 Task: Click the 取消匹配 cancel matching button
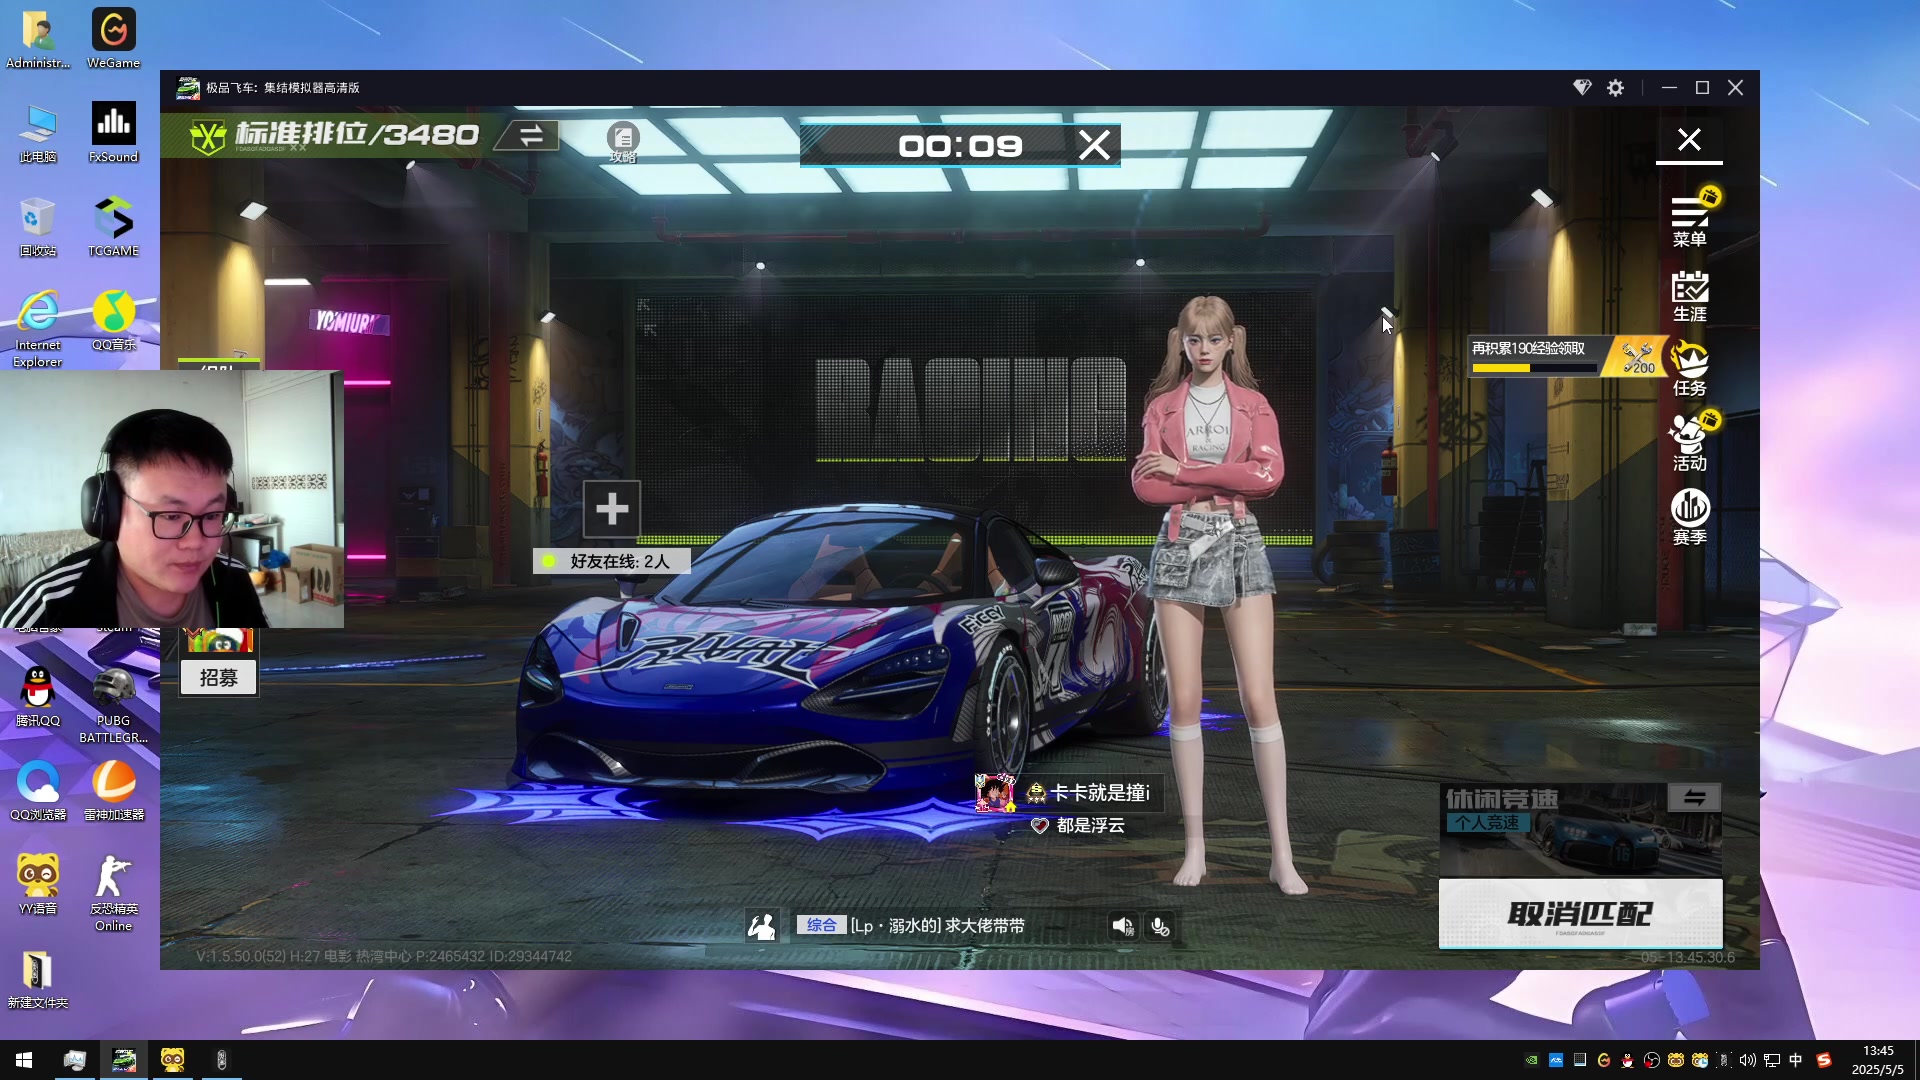[x=1580, y=913]
